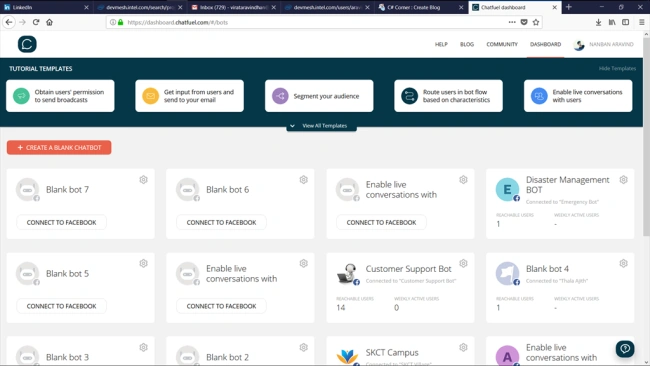This screenshot has height=366, width=650.
Task: Open settings gear for Blank bot 3
Action: coord(143,347)
